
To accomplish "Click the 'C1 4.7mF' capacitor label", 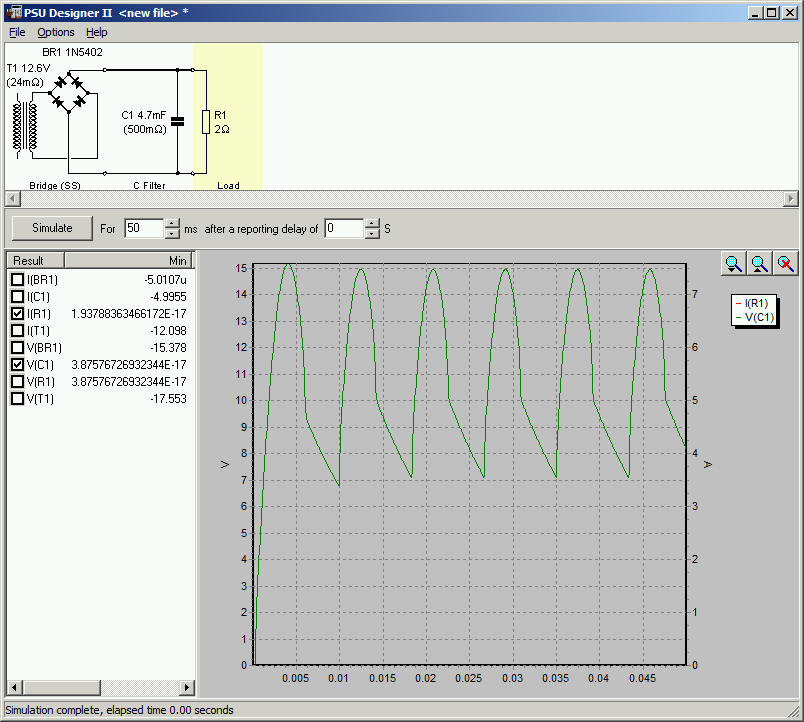I will (x=144, y=115).
